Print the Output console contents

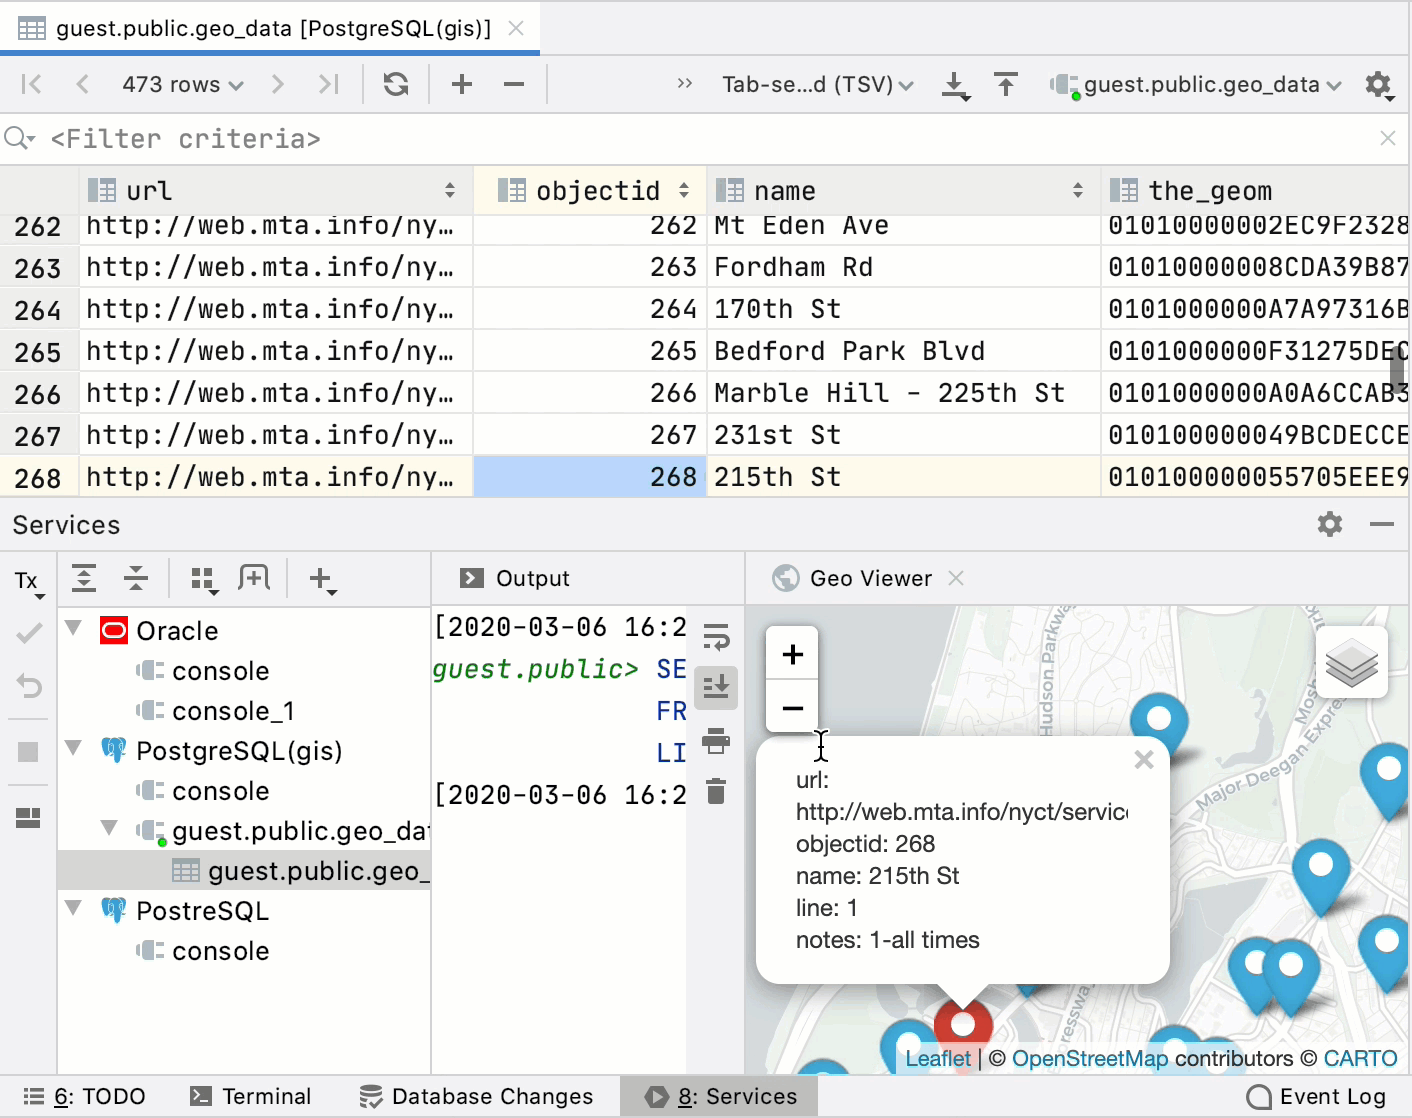716,741
